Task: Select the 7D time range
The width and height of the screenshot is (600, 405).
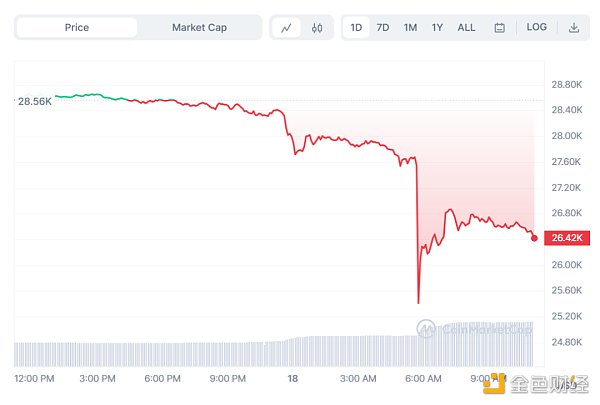Action: coord(383,27)
